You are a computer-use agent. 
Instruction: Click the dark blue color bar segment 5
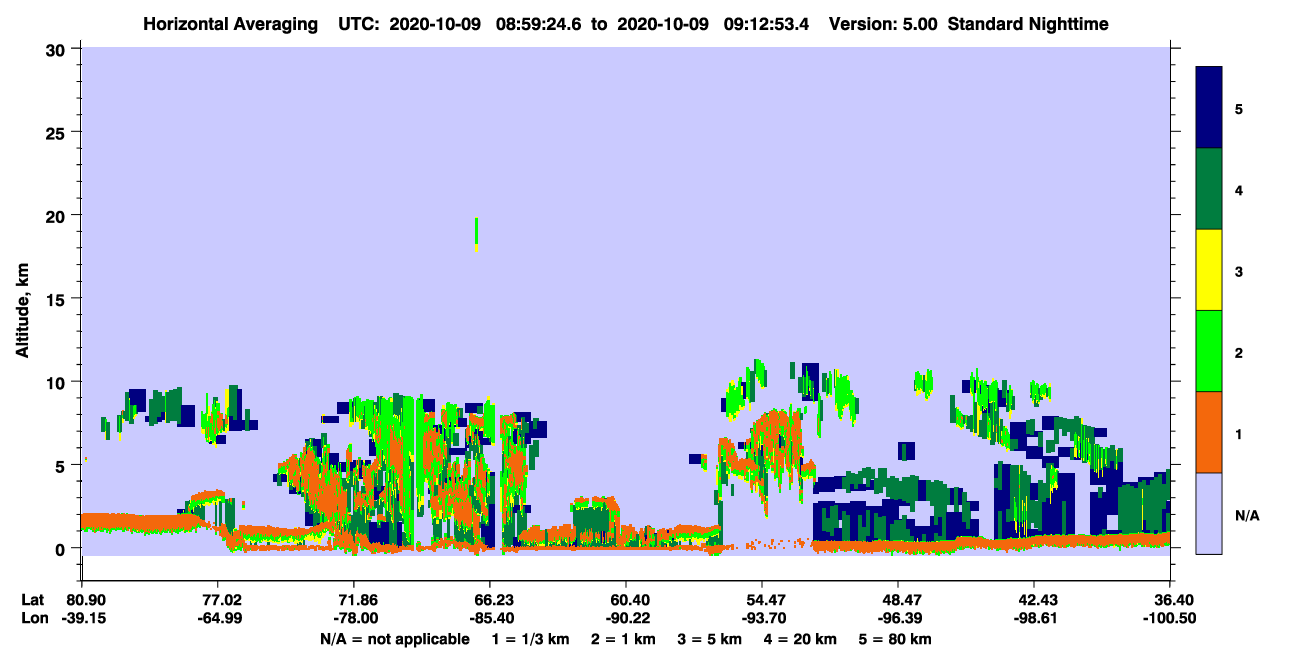[1209, 108]
